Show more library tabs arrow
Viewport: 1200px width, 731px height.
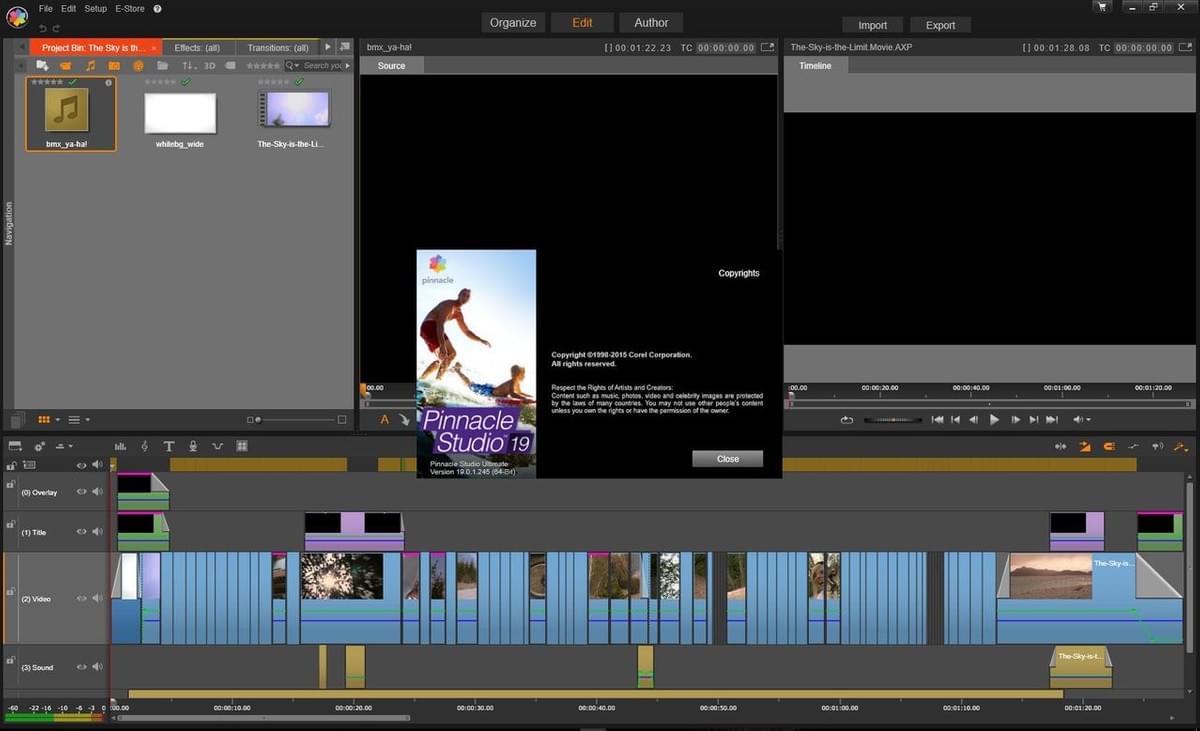(327, 47)
